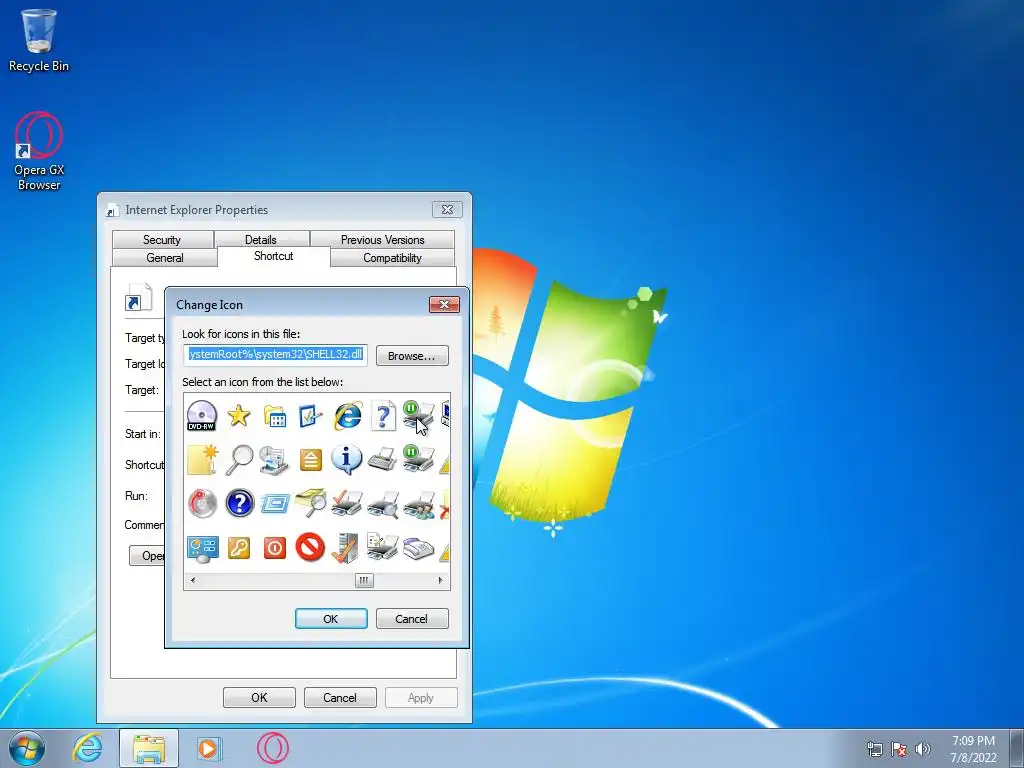
Task: Close the Change Icon dialog
Action: [444, 304]
